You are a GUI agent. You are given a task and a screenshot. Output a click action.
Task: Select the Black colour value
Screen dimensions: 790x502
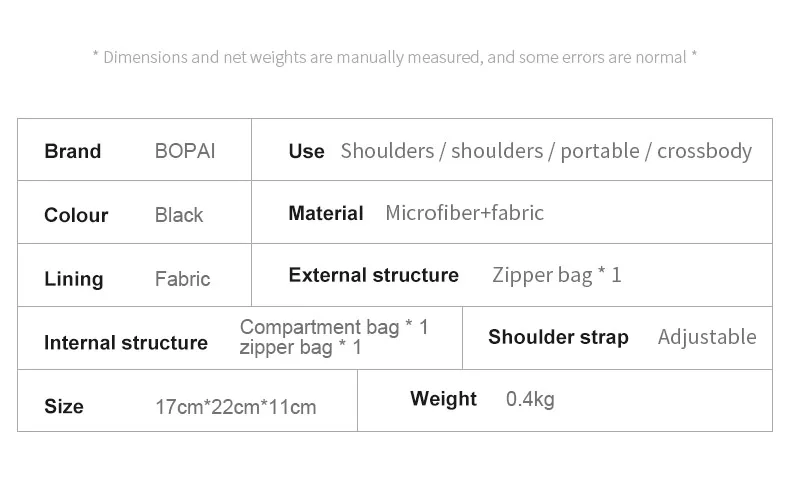[x=179, y=215]
